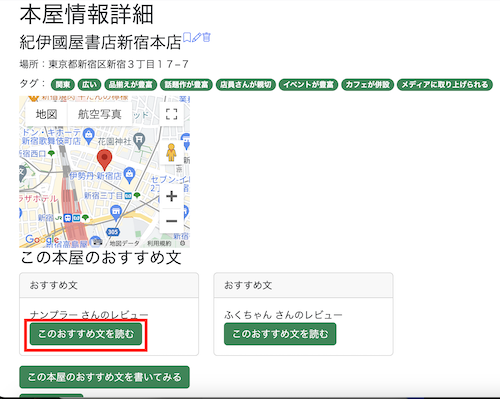Click この本屋のおすすめ文を書いてみる button
Screen dimensions: 500x399
click(x=104, y=377)
